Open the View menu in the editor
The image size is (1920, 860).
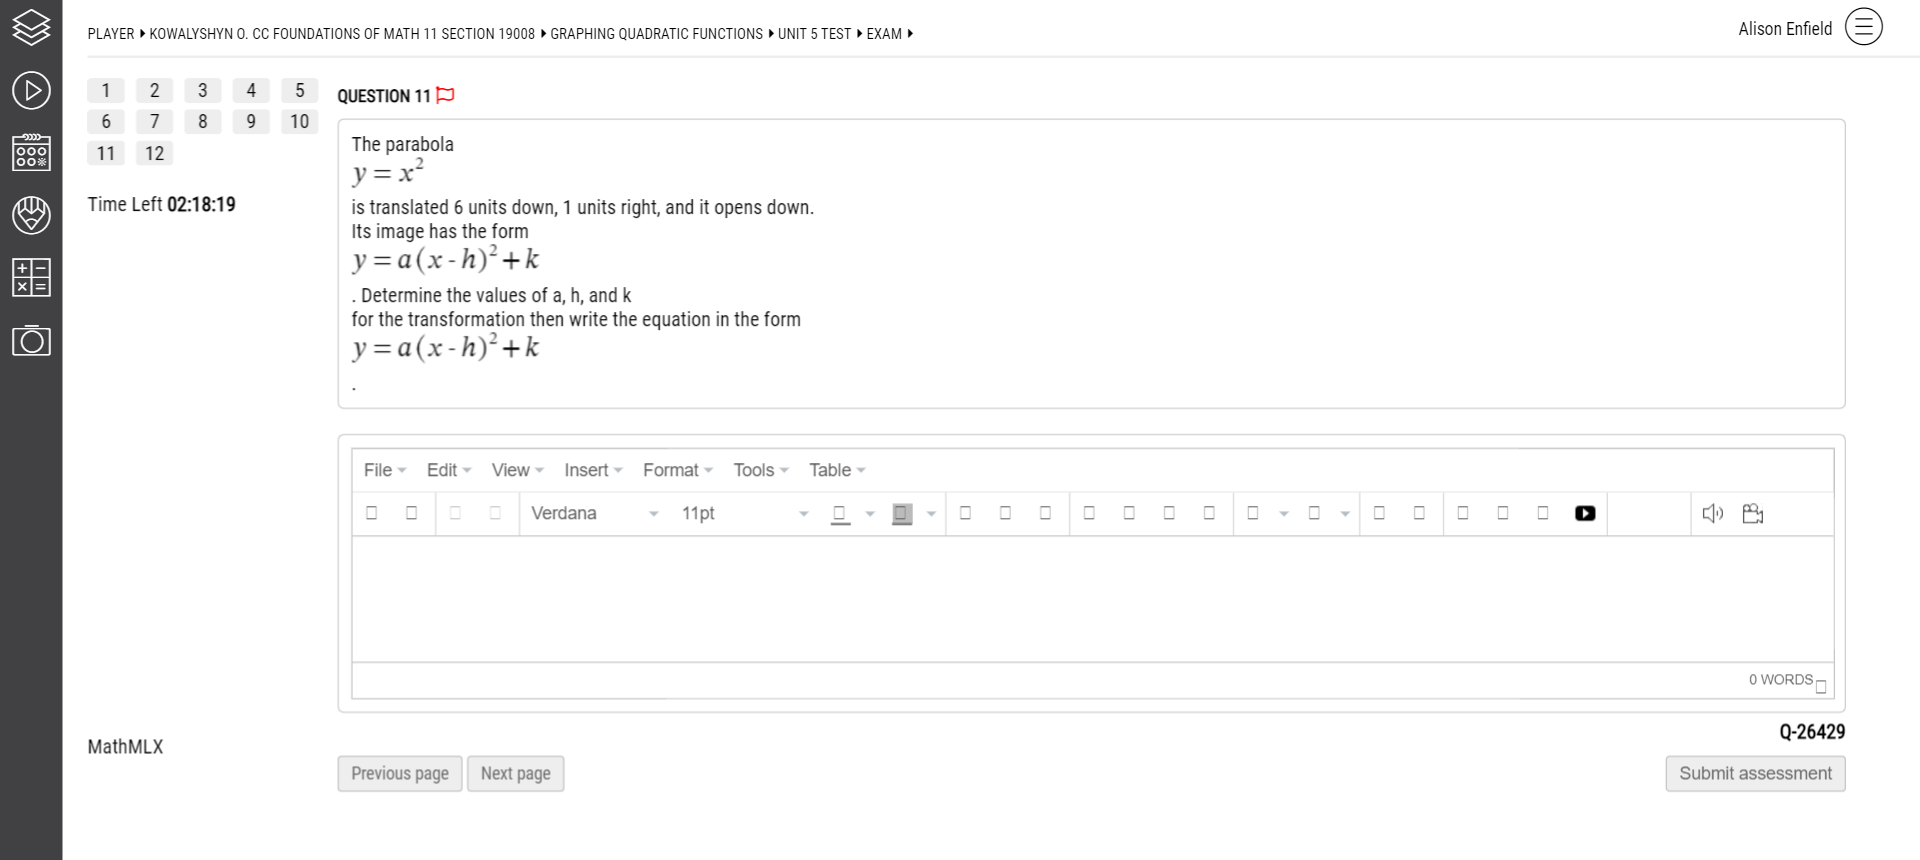pyautogui.click(x=517, y=470)
